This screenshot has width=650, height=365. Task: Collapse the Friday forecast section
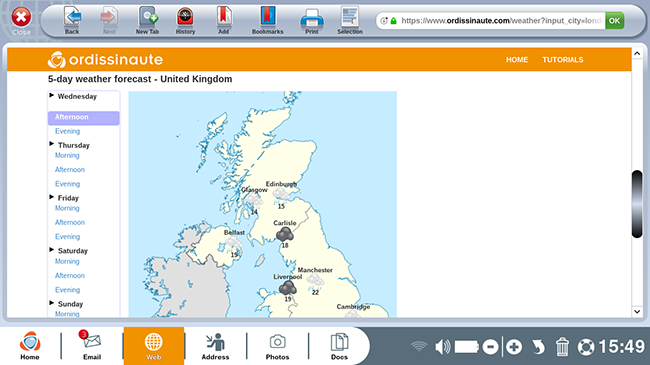[x=52, y=197]
